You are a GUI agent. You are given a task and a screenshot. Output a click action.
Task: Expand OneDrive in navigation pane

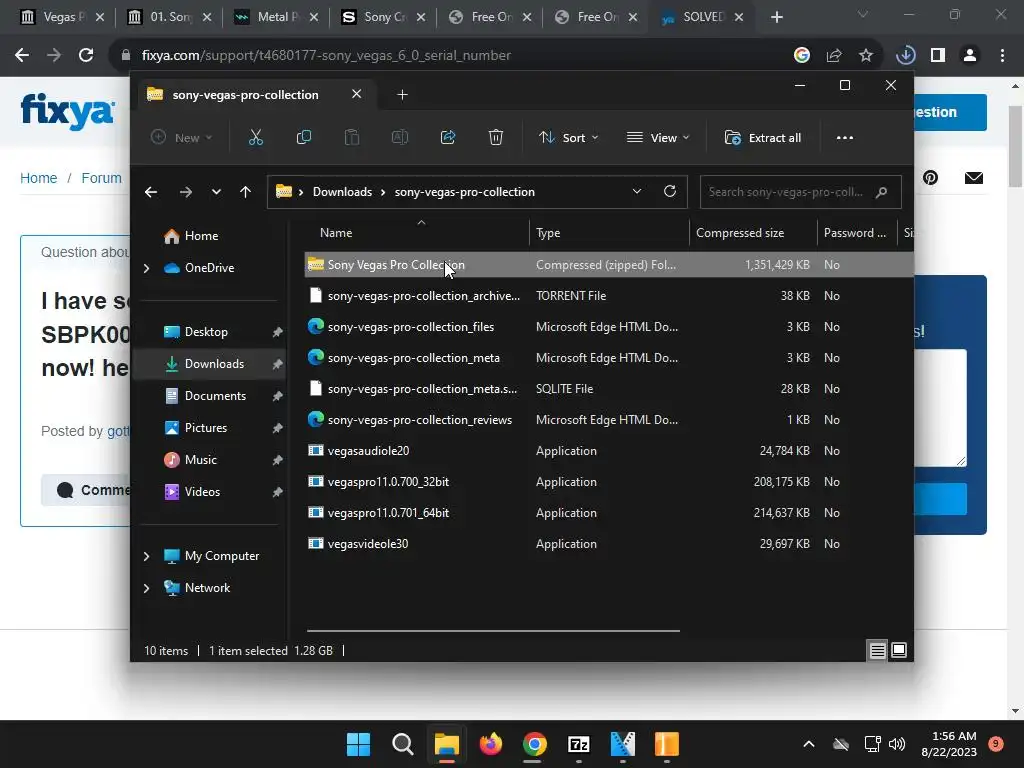pyautogui.click(x=146, y=268)
